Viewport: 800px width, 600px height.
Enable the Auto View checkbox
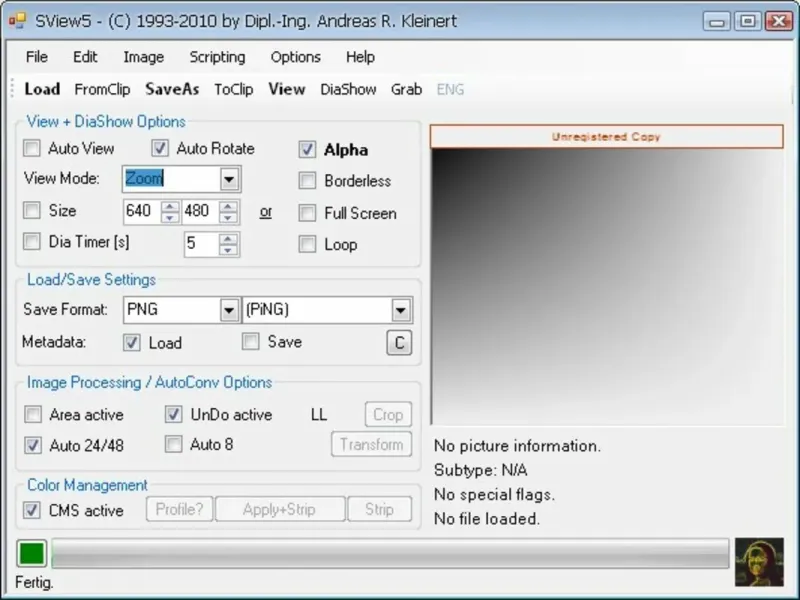pyautogui.click(x=32, y=148)
